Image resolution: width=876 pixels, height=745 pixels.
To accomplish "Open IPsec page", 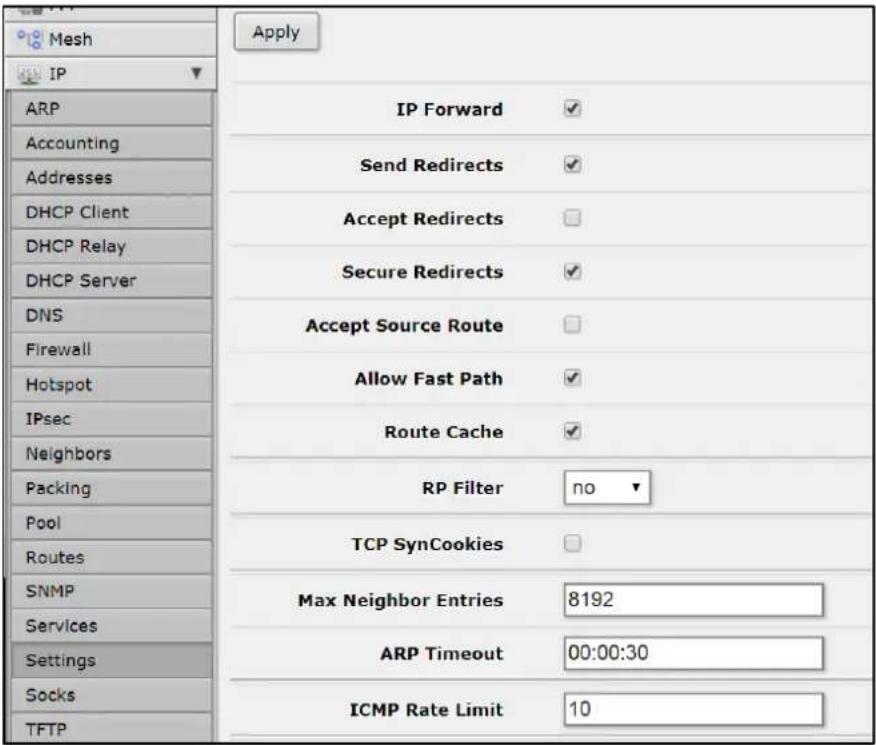I will [x=112, y=419].
